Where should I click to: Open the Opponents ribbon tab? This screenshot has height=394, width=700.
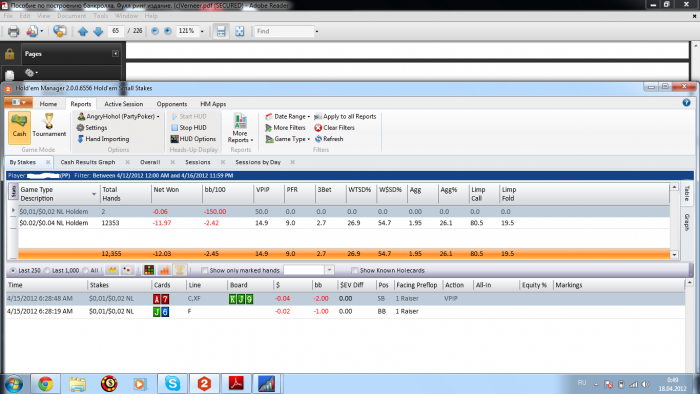[x=172, y=104]
